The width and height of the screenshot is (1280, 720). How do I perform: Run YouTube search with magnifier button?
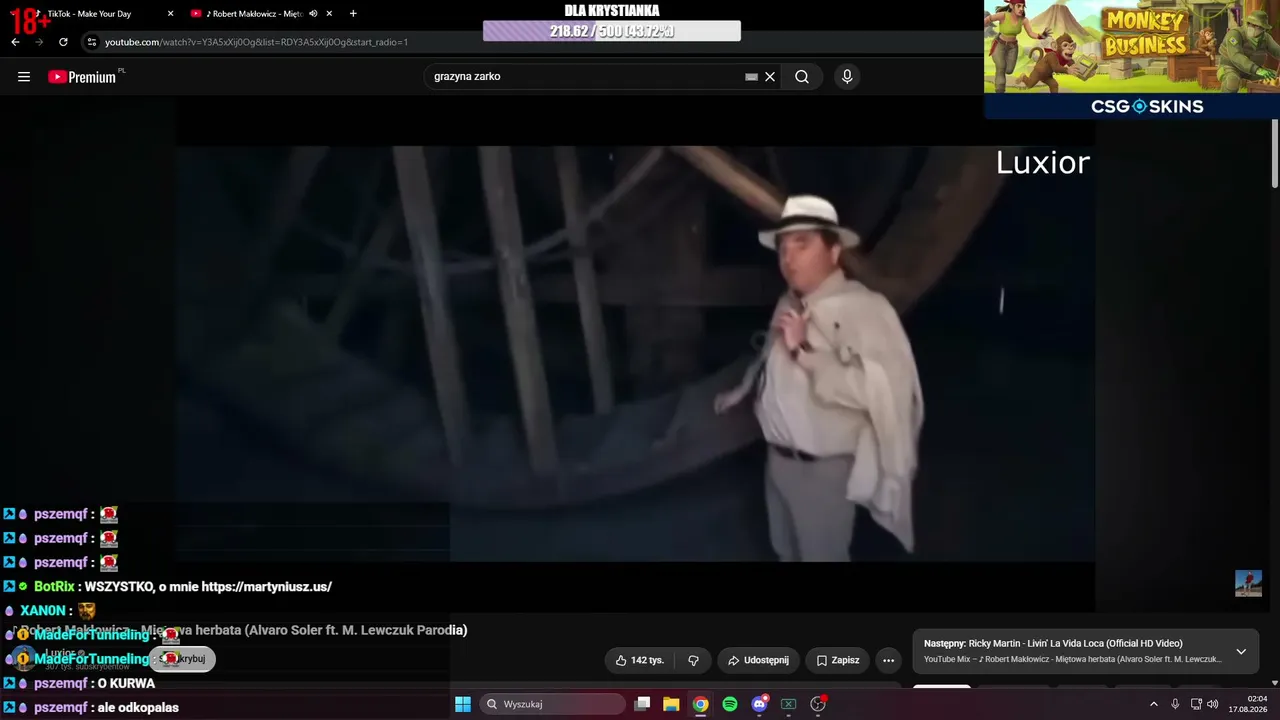pyautogui.click(x=802, y=77)
